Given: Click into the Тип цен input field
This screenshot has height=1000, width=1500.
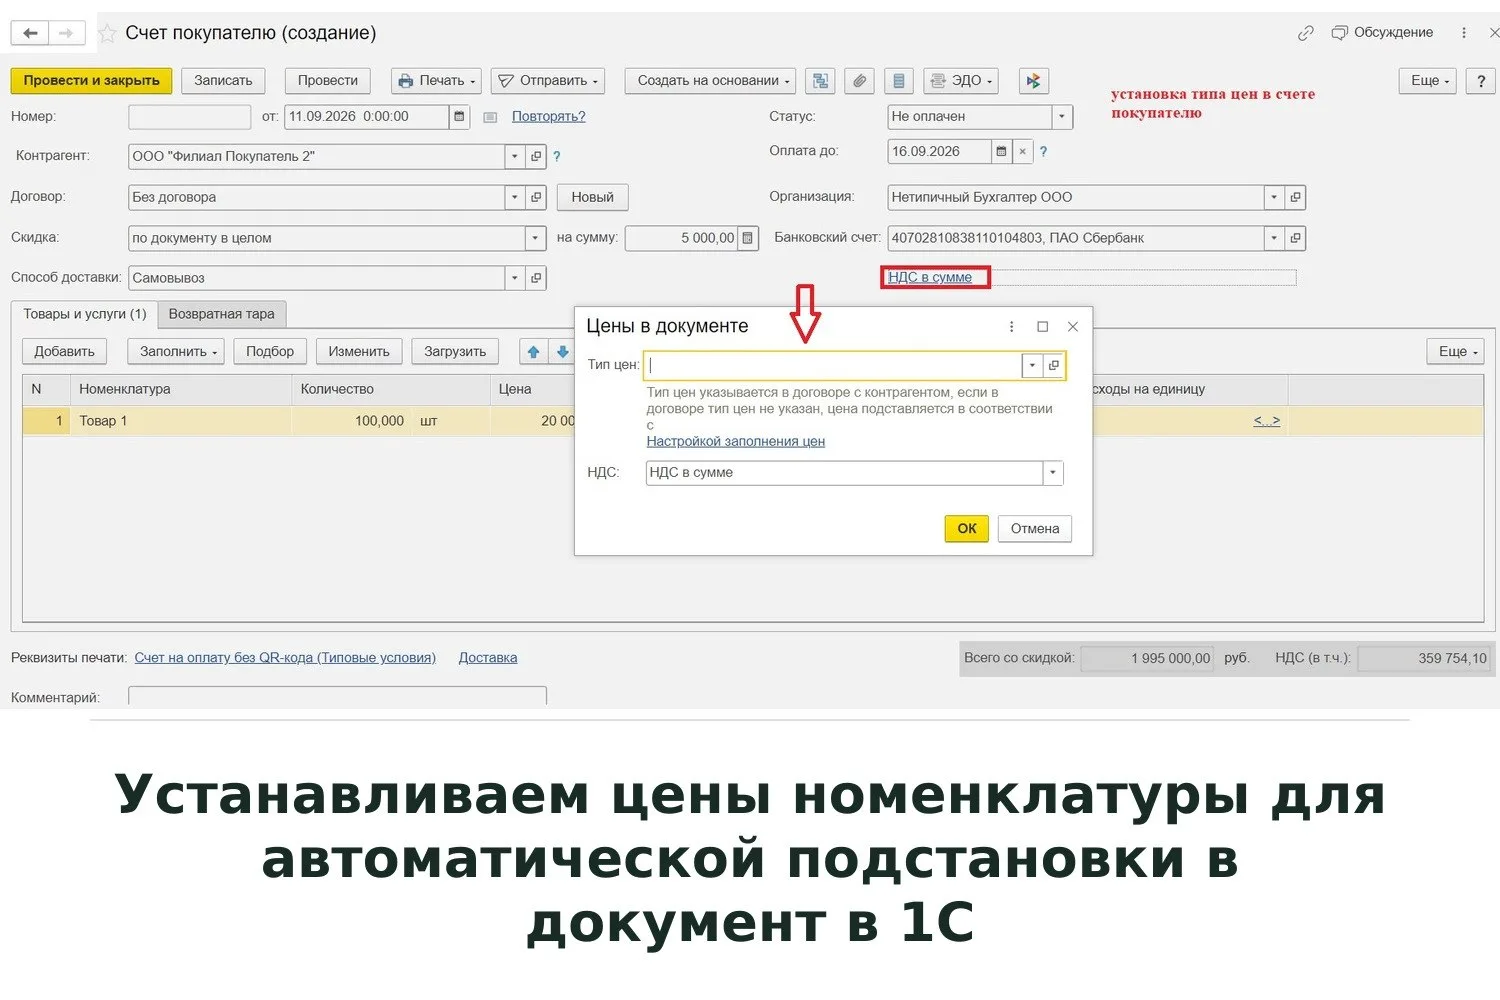Looking at the screenshot, I should [833, 366].
